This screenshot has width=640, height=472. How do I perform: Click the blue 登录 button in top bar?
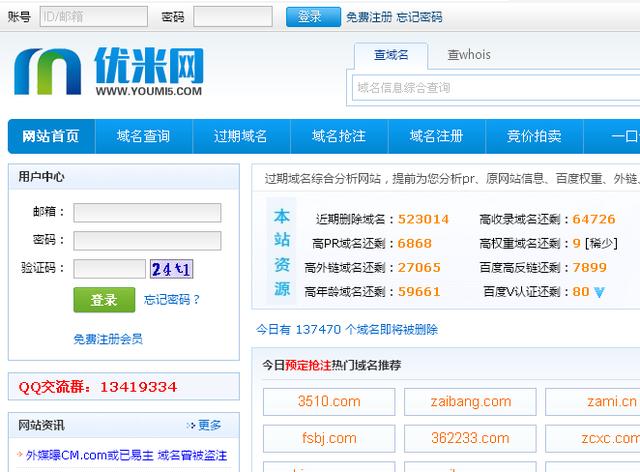pos(313,17)
